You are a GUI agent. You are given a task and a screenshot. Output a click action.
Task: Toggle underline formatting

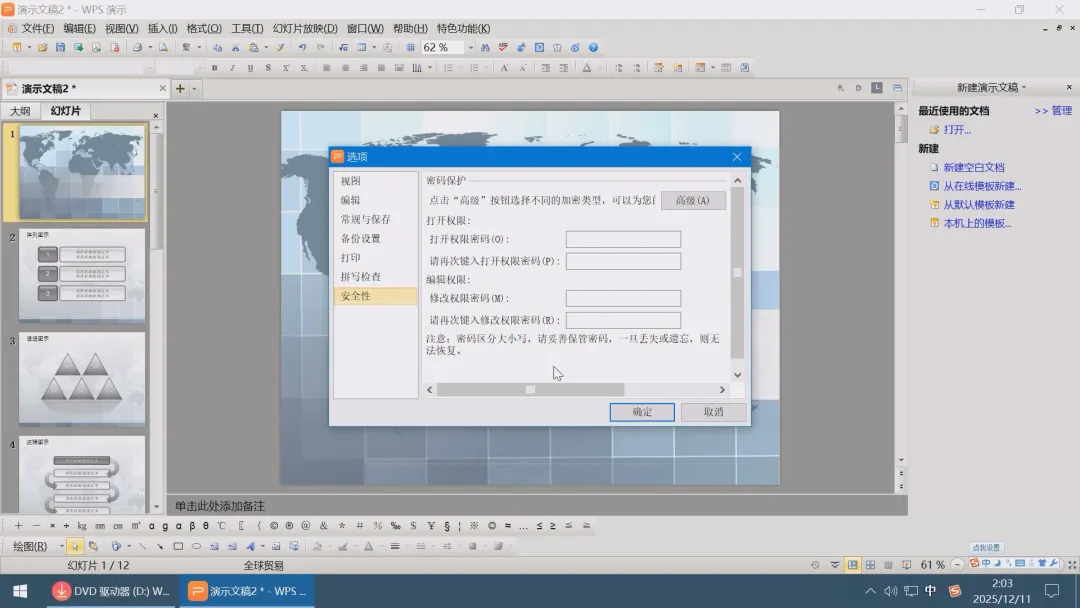pyautogui.click(x=250, y=67)
